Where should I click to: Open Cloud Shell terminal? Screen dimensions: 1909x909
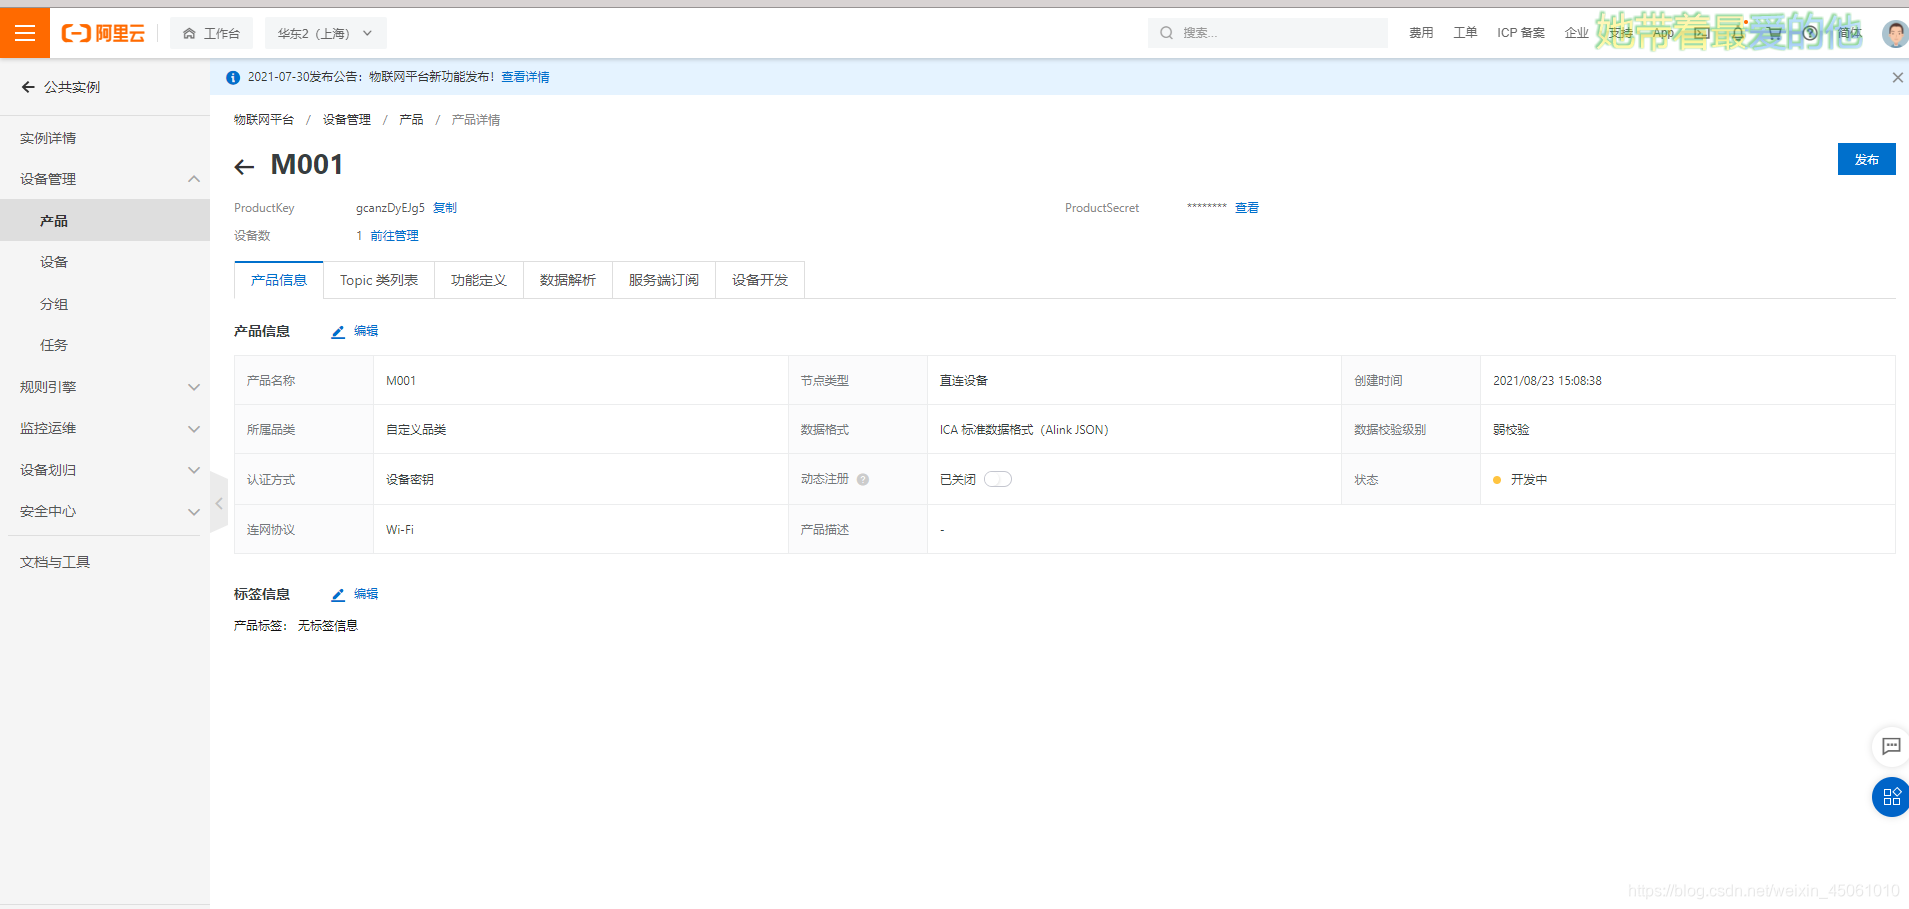pyautogui.click(x=1701, y=32)
